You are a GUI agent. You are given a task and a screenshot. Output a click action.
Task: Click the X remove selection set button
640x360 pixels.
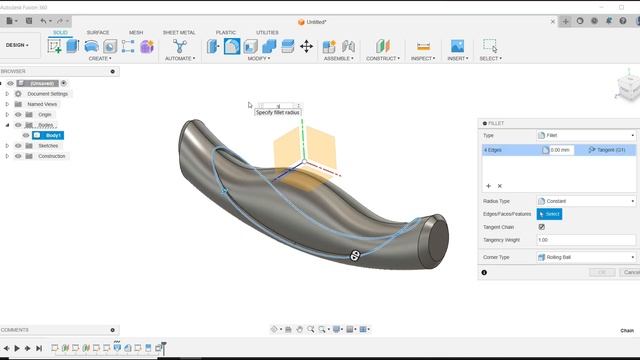(500, 186)
